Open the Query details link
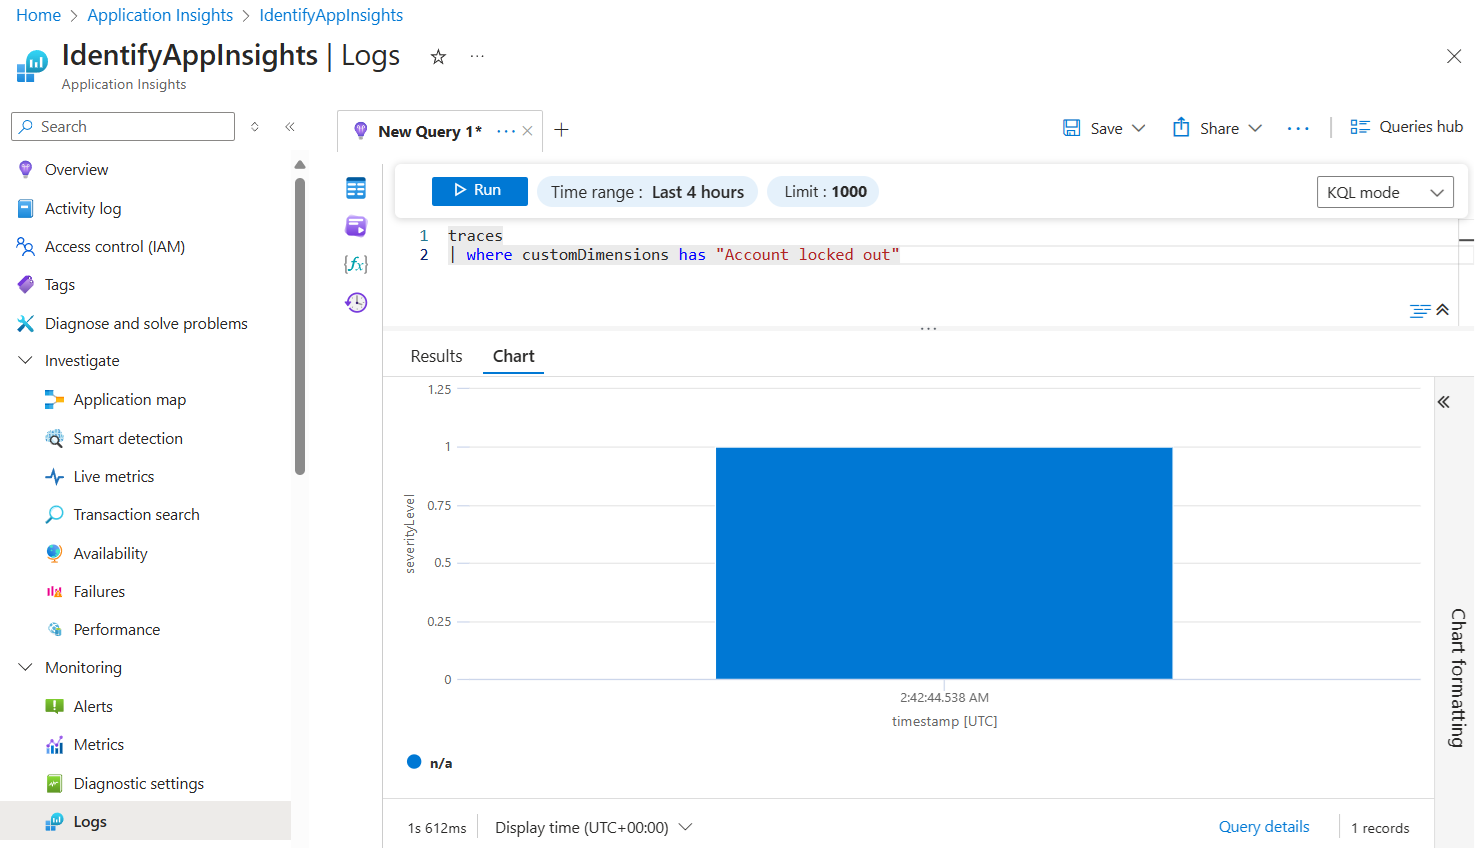Viewport: 1476px width, 848px height. point(1264,826)
